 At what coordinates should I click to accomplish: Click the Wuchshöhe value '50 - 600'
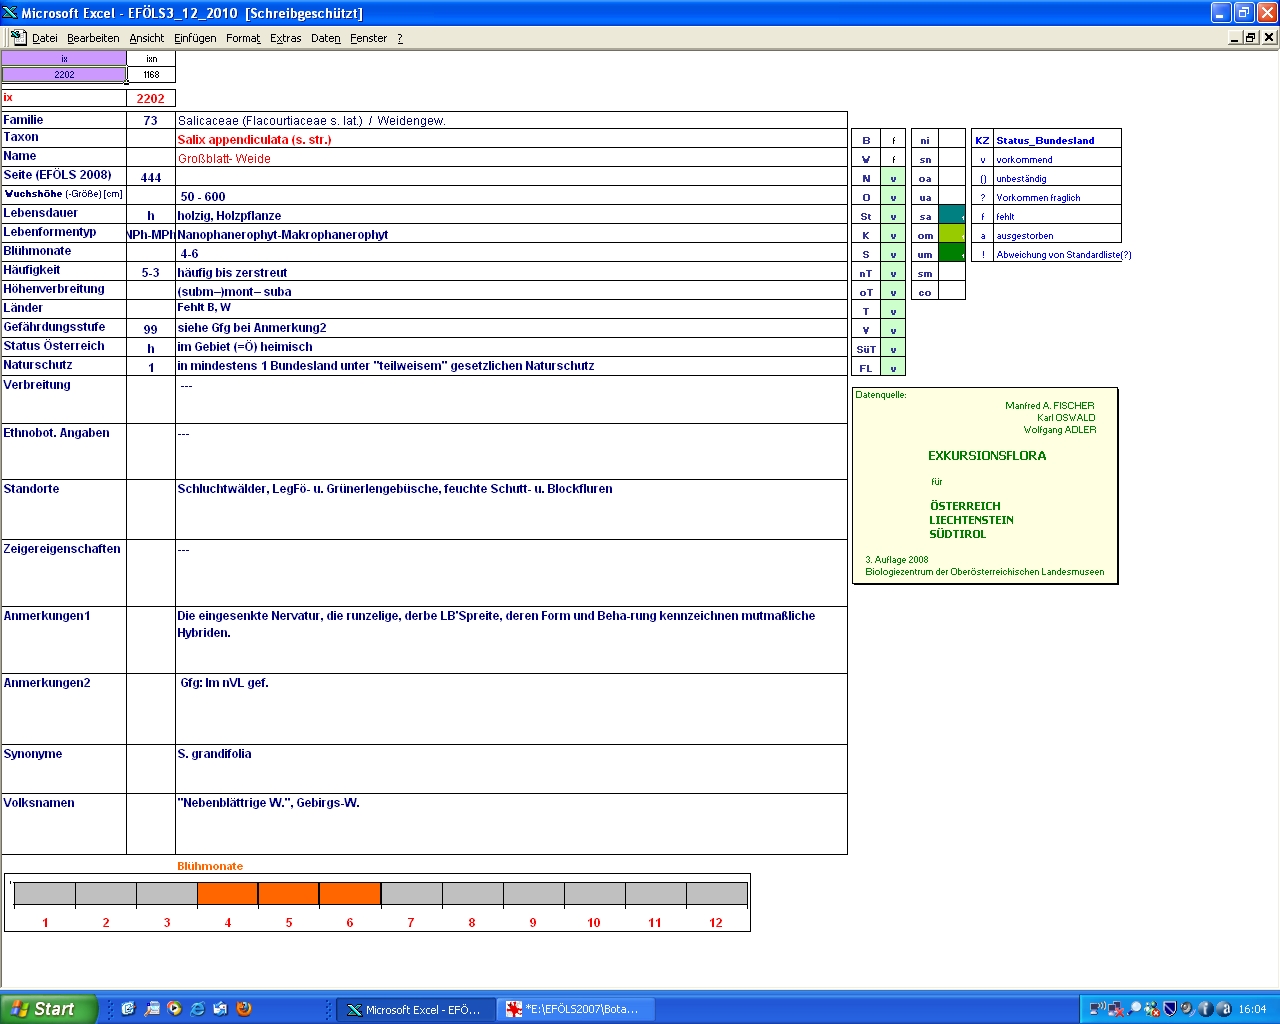pos(511,196)
